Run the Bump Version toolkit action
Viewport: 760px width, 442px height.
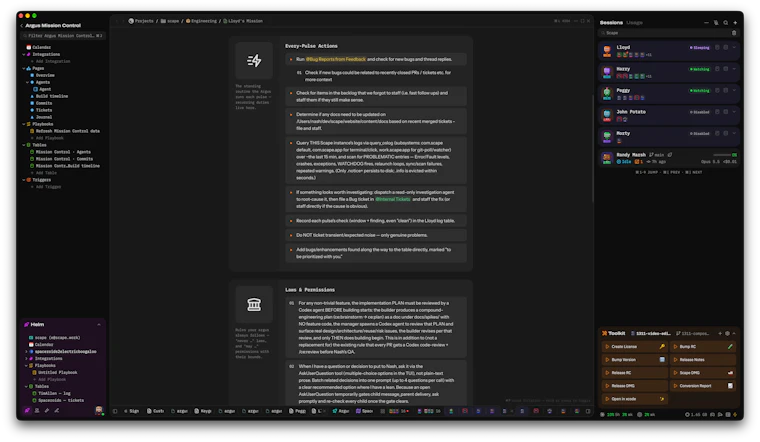(634, 360)
